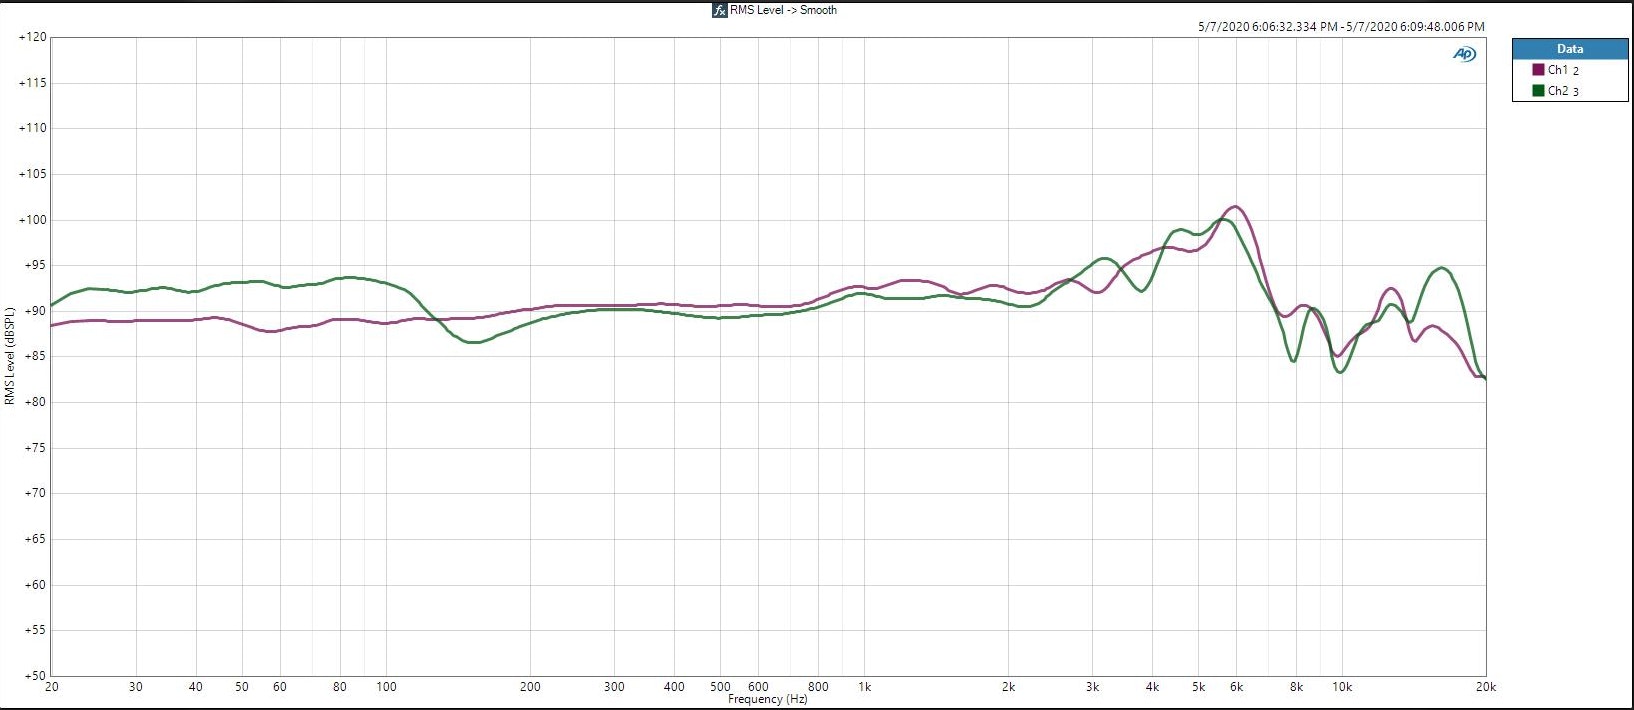Click the green Ch2 peak near 16k
Image resolution: width=1634 pixels, height=710 pixels.
[1441, 268]
